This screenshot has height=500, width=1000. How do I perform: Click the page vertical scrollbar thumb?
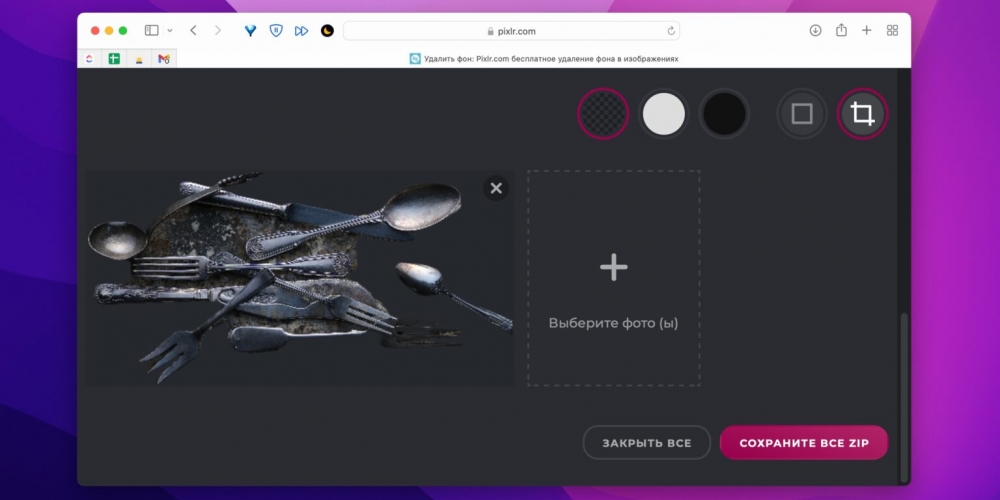coord(903,397)
